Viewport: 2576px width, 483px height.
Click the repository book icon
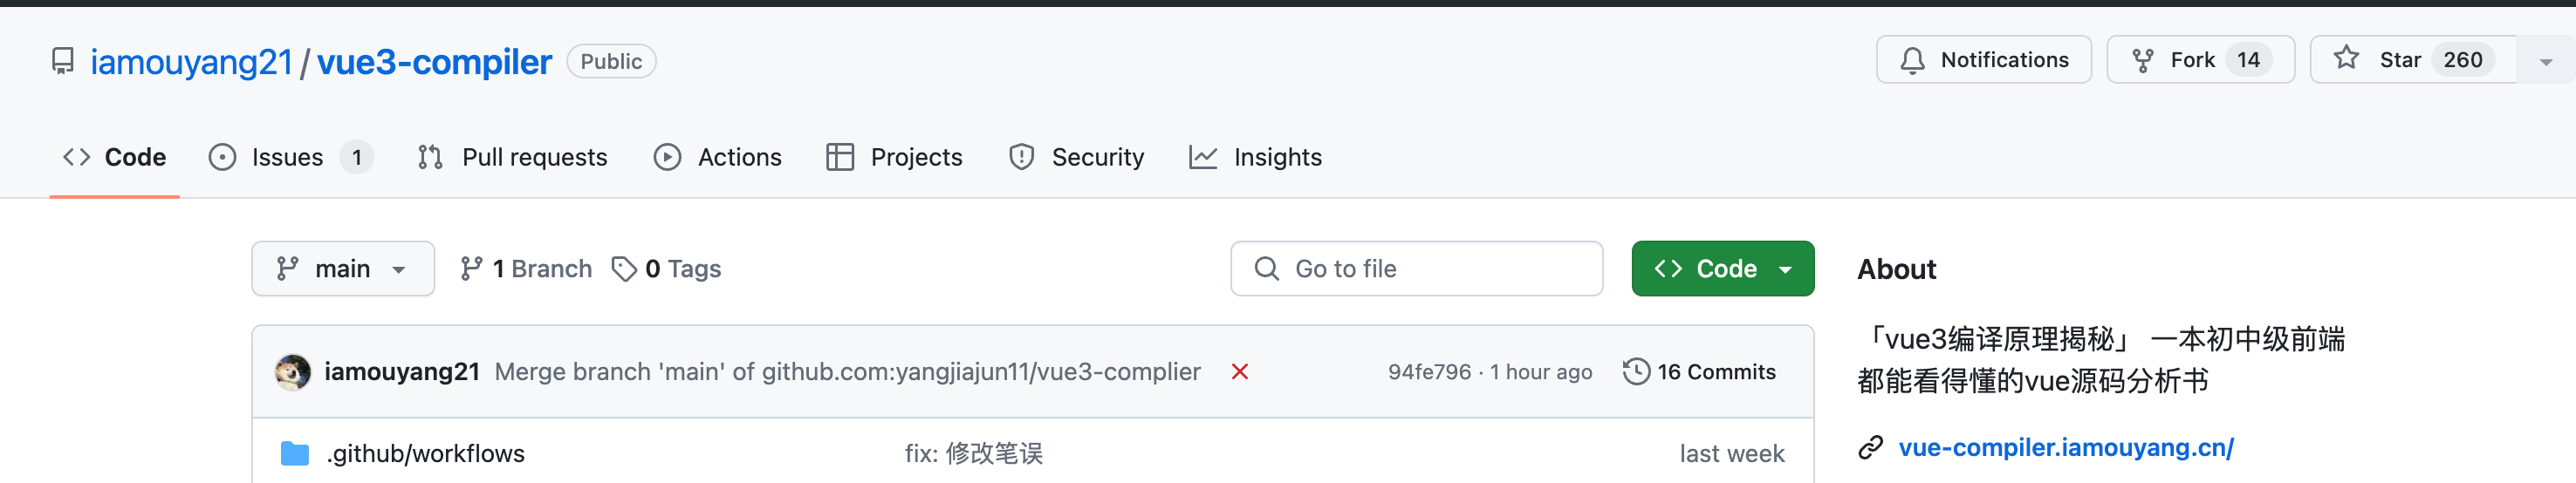click(x=63, y=62)
